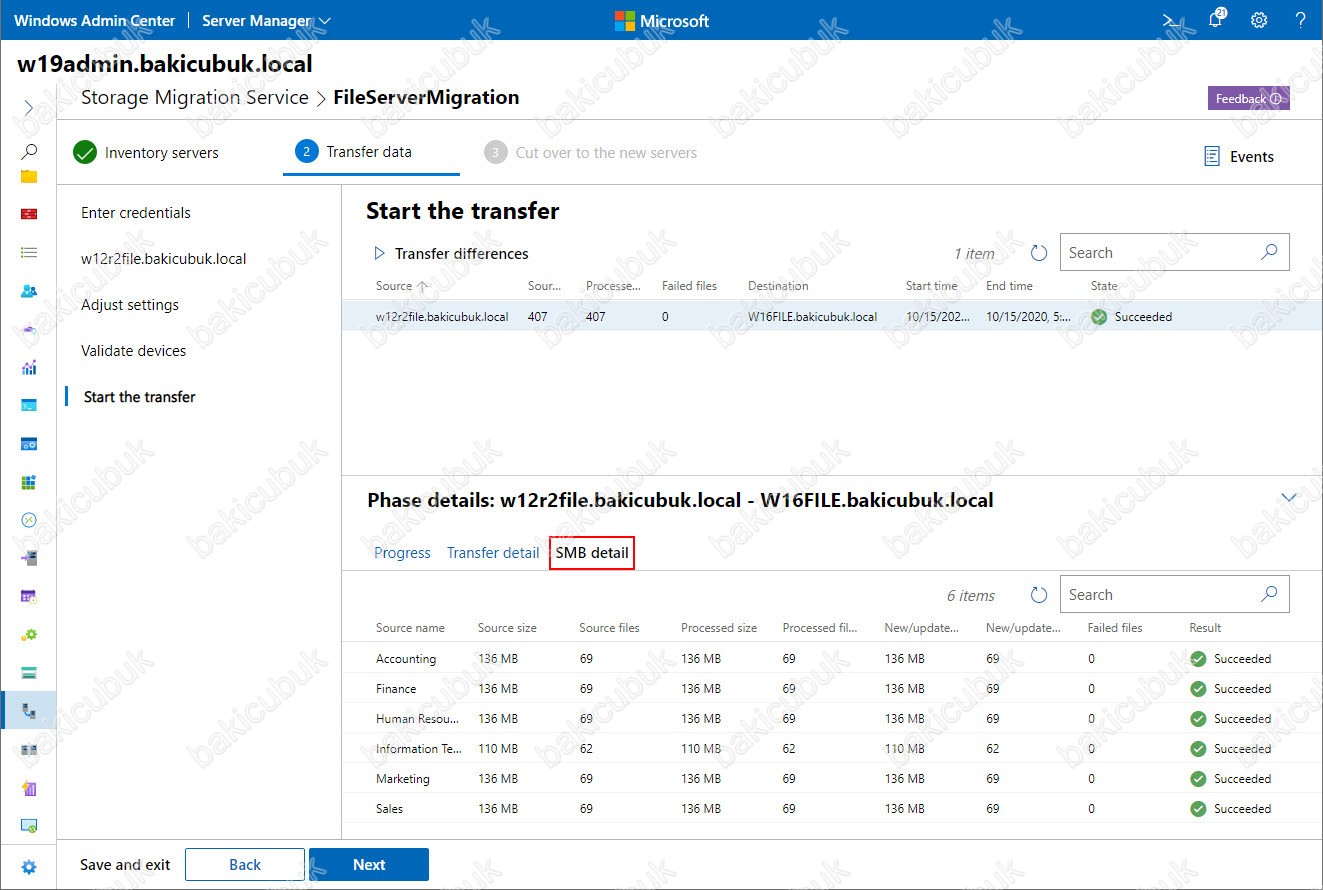Open the PowerShell prompt icon in top bar
1323x890 pixels.
(1171, 20)
